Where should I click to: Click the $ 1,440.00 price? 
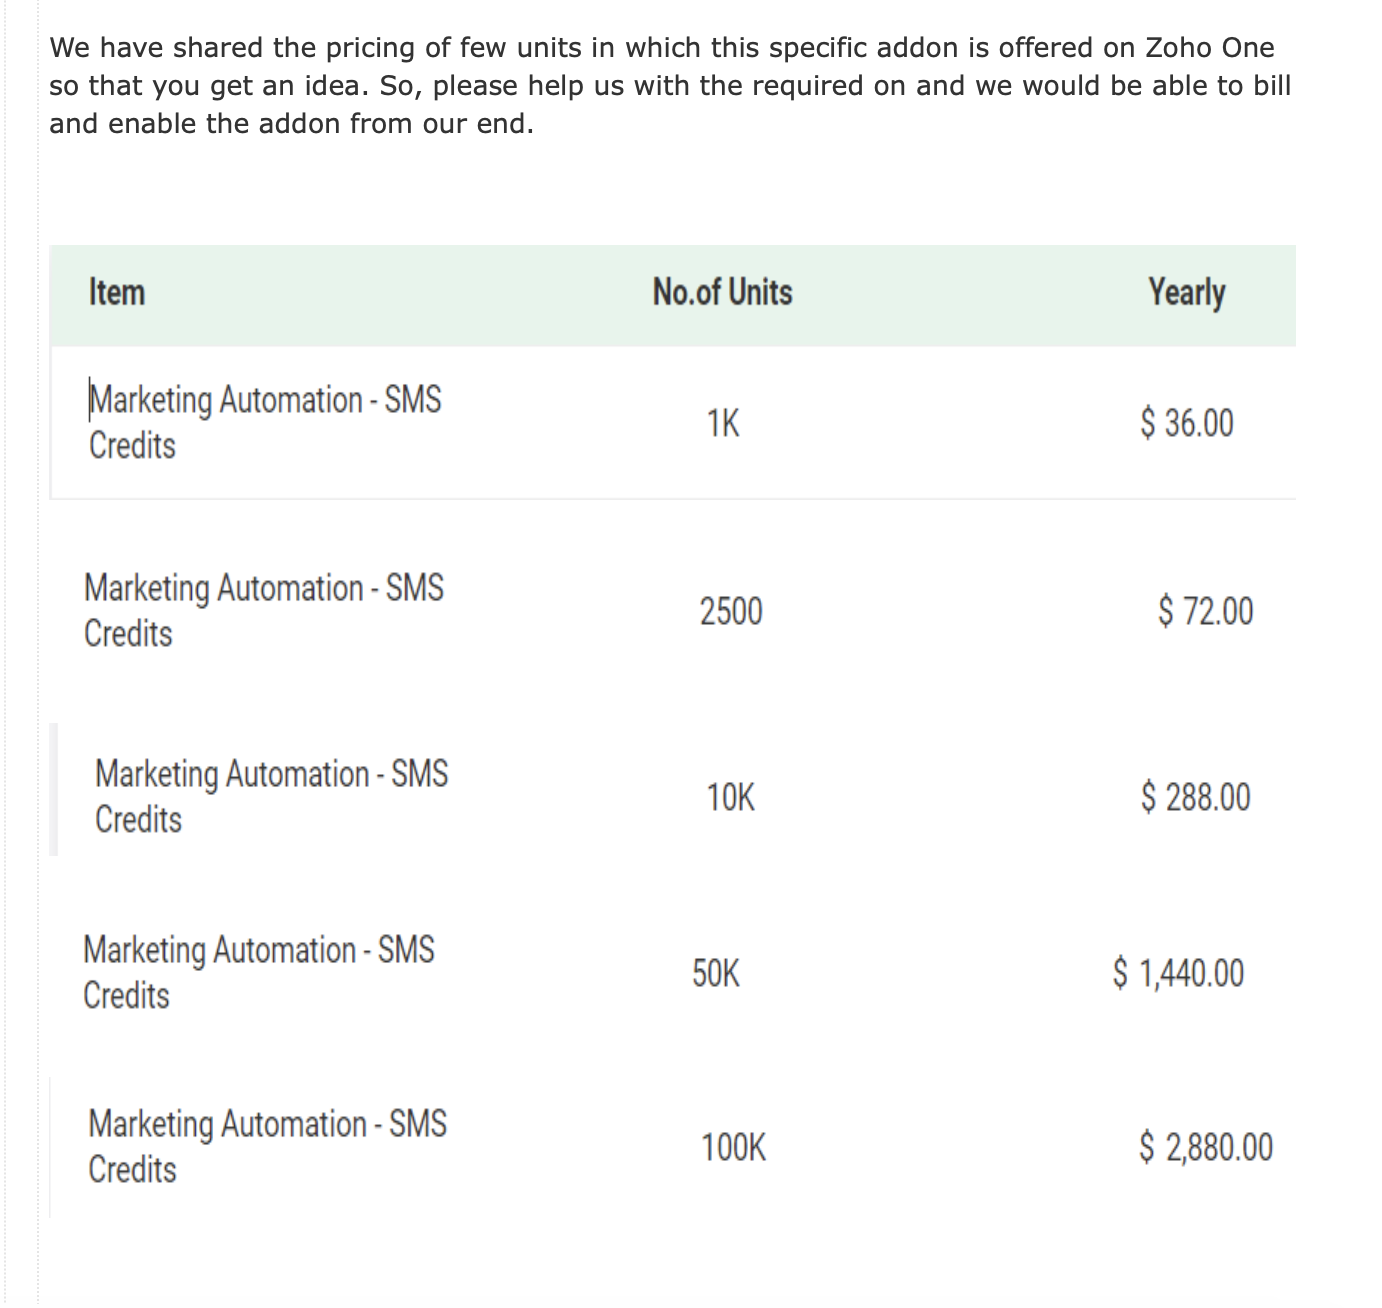pos(1179,972)
